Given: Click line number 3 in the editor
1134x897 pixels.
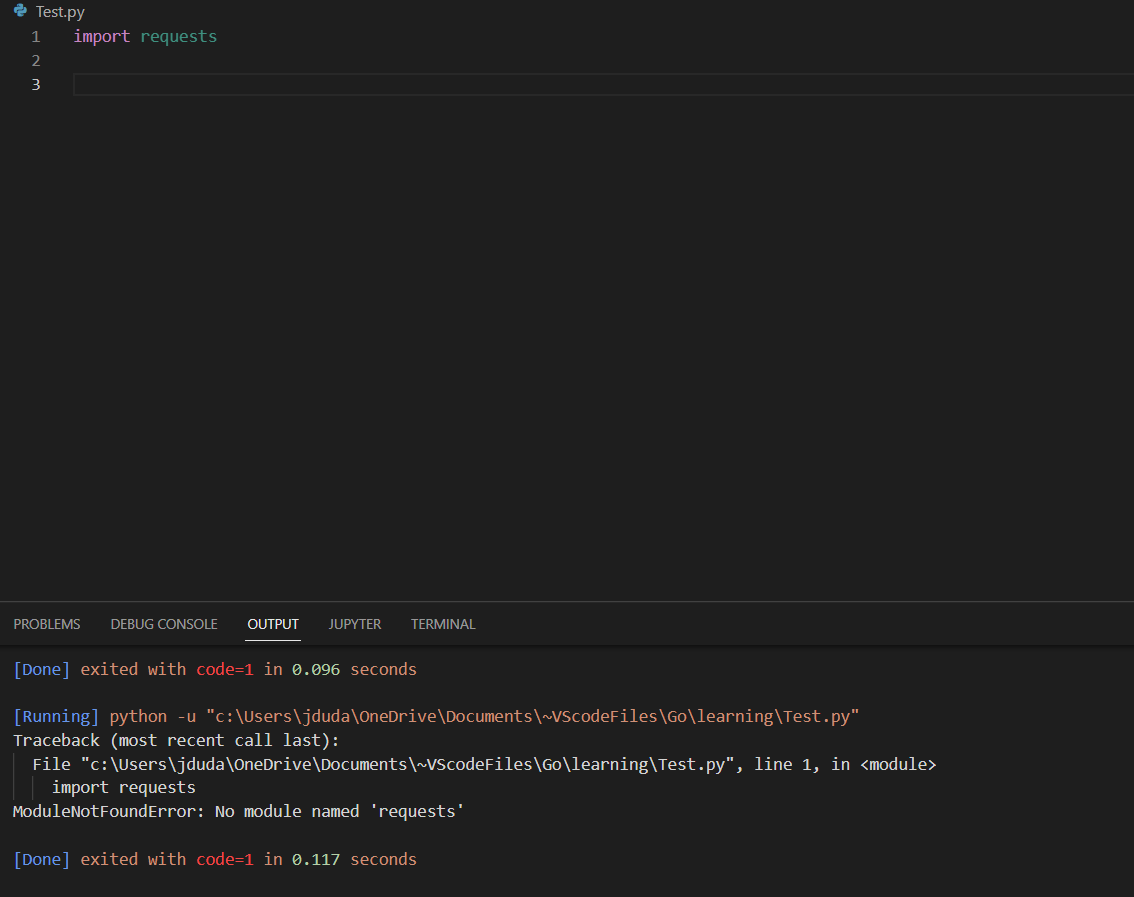Looking at the screenshot, I should tap(35, 84).
